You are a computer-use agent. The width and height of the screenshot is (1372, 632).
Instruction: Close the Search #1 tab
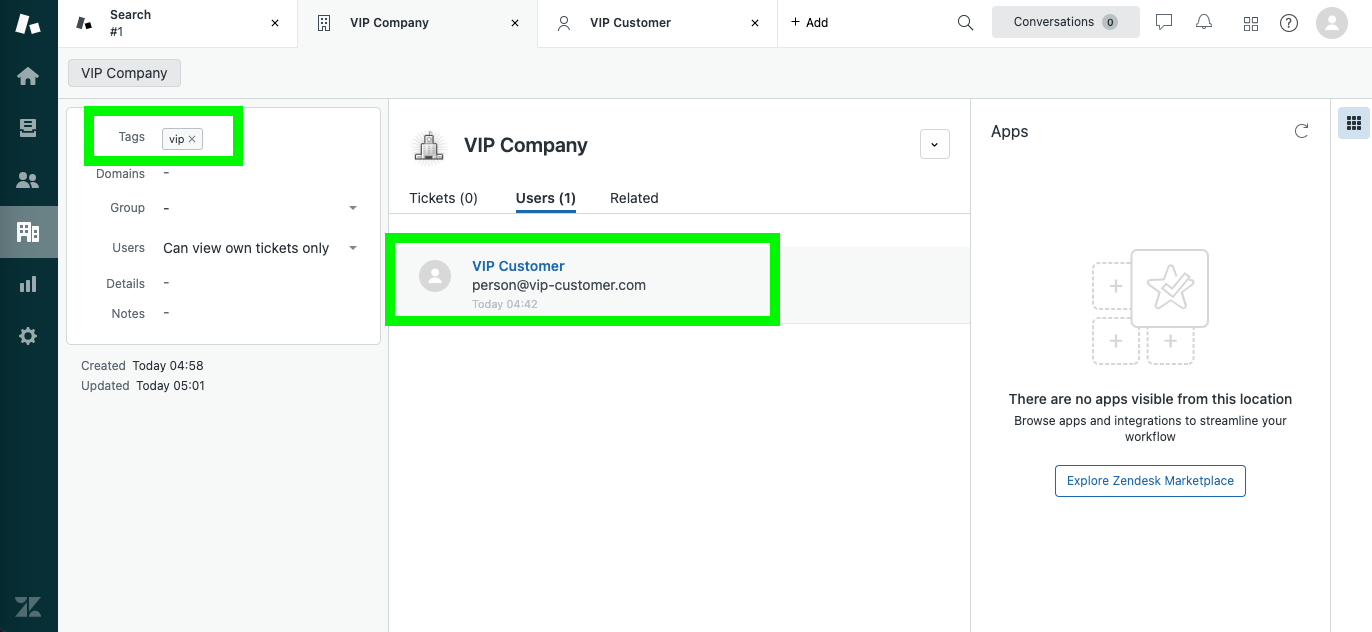point(275,23)
